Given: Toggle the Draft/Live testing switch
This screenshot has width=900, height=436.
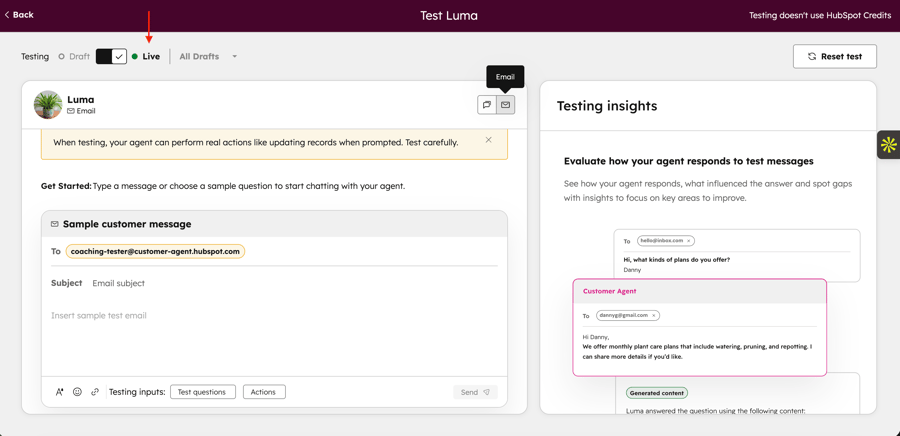Looking at the screenshot, I should 111,57.
